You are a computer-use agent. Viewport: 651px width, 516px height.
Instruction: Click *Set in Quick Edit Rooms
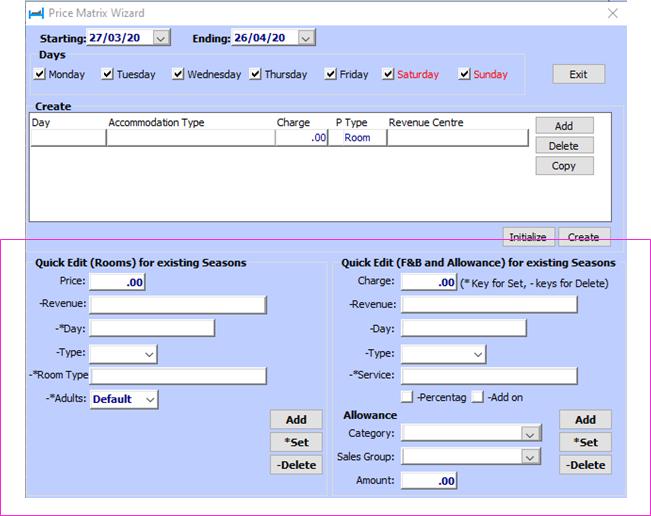pyautogui.click(x=296, y=442)
